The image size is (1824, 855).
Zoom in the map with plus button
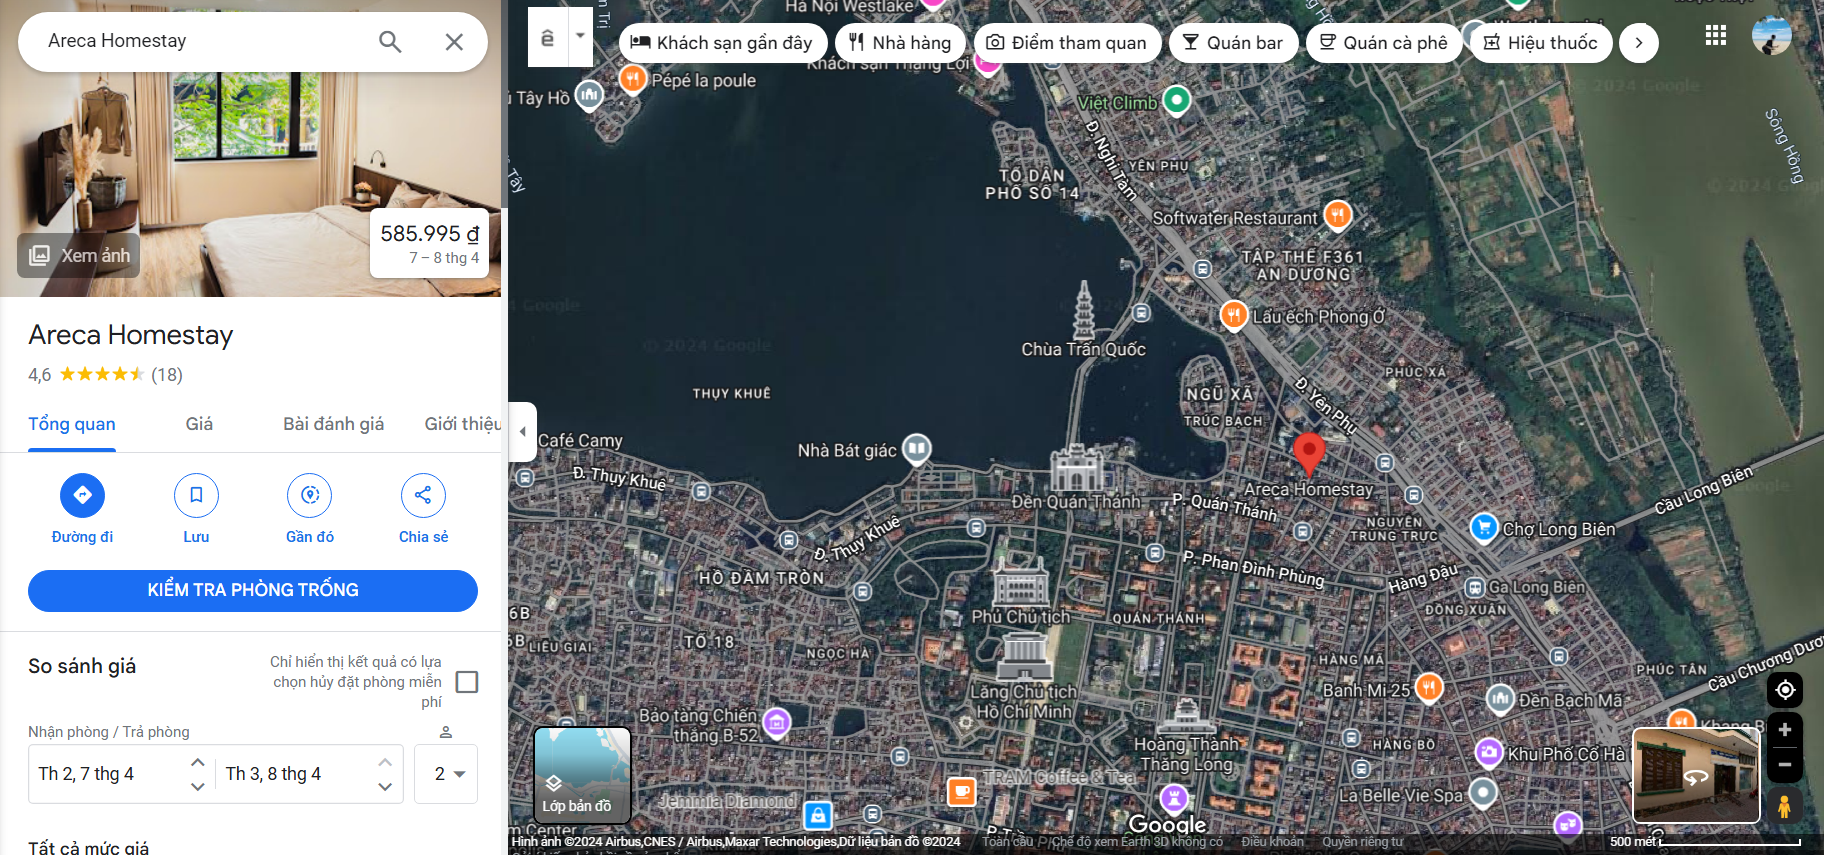(x=1785, y=729)
